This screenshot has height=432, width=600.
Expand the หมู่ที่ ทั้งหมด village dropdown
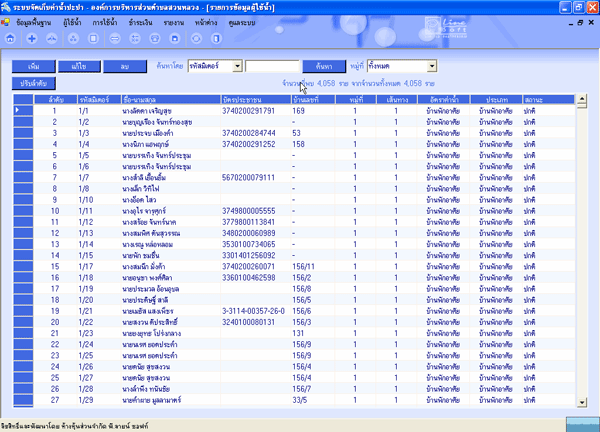[x=432, y=66]
